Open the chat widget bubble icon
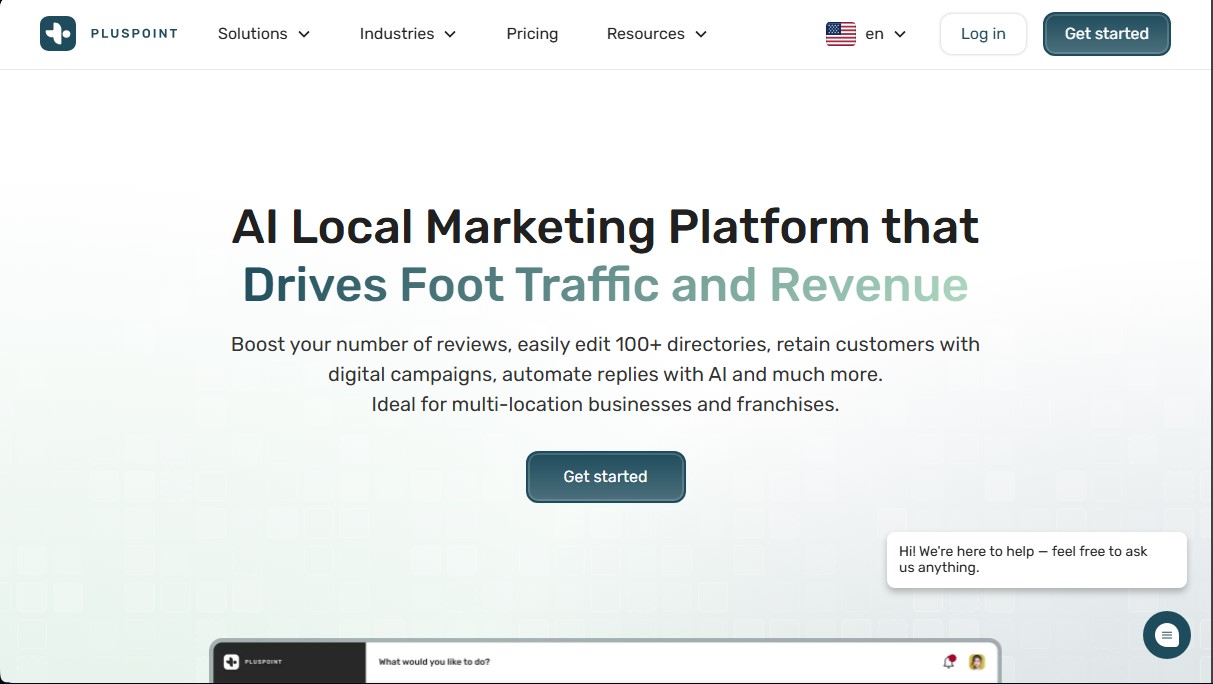The height and width of the screenshot is (684, 1213). (x=1167, y=635)
